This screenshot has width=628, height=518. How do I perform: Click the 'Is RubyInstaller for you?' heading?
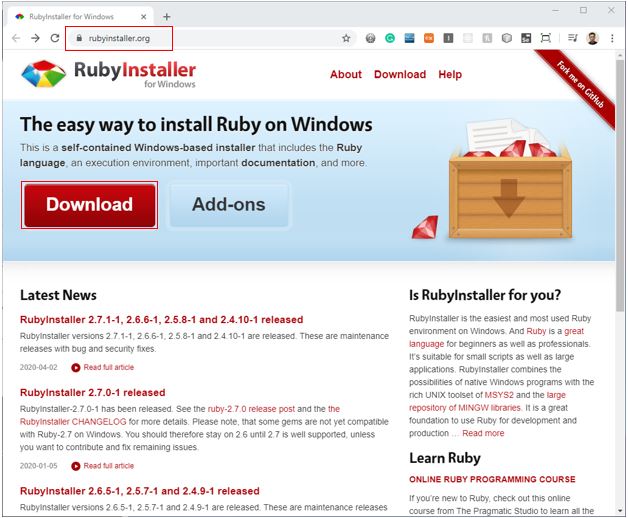[485, 295]
